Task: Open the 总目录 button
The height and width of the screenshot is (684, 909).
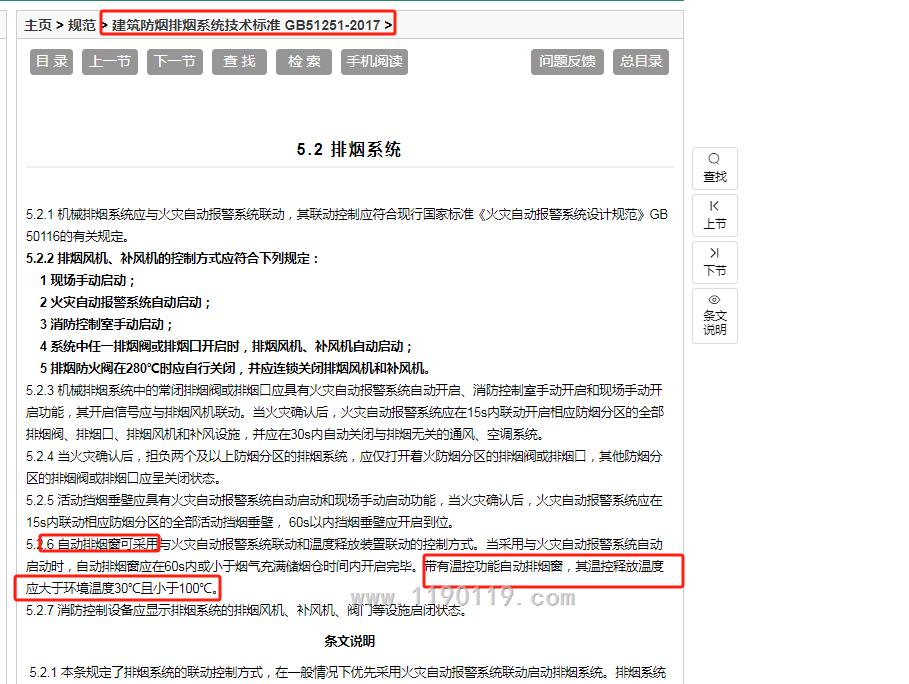Action: [x=641, y=61]
